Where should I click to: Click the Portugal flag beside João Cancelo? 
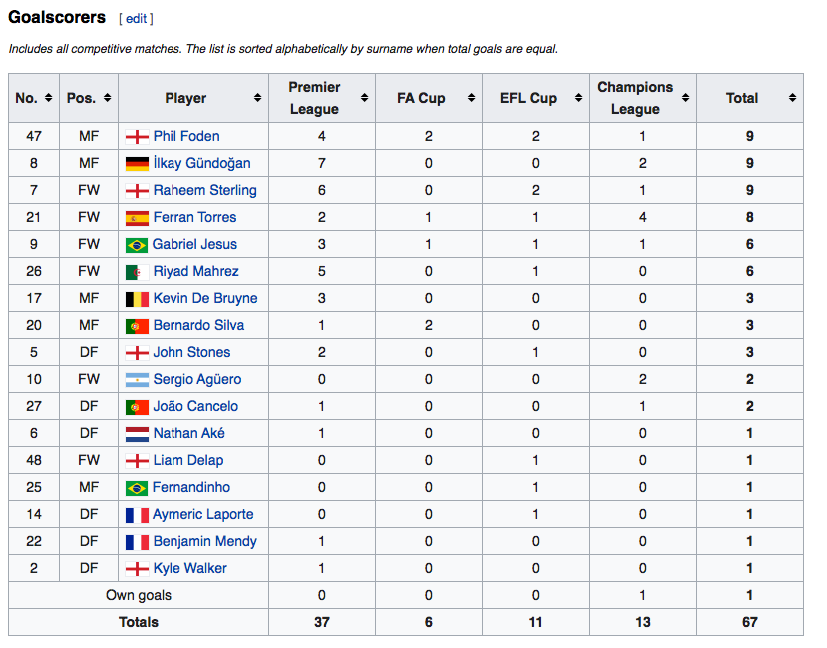pyautogui.click(x=137, y=407)
